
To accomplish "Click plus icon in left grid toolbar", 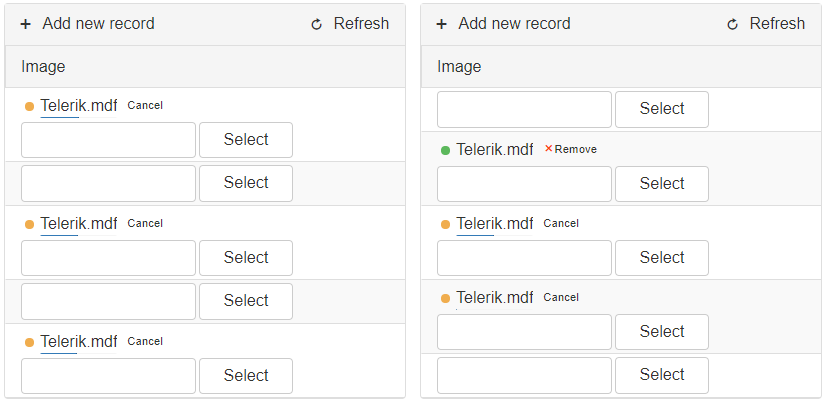I will click(x=26, y=24).
